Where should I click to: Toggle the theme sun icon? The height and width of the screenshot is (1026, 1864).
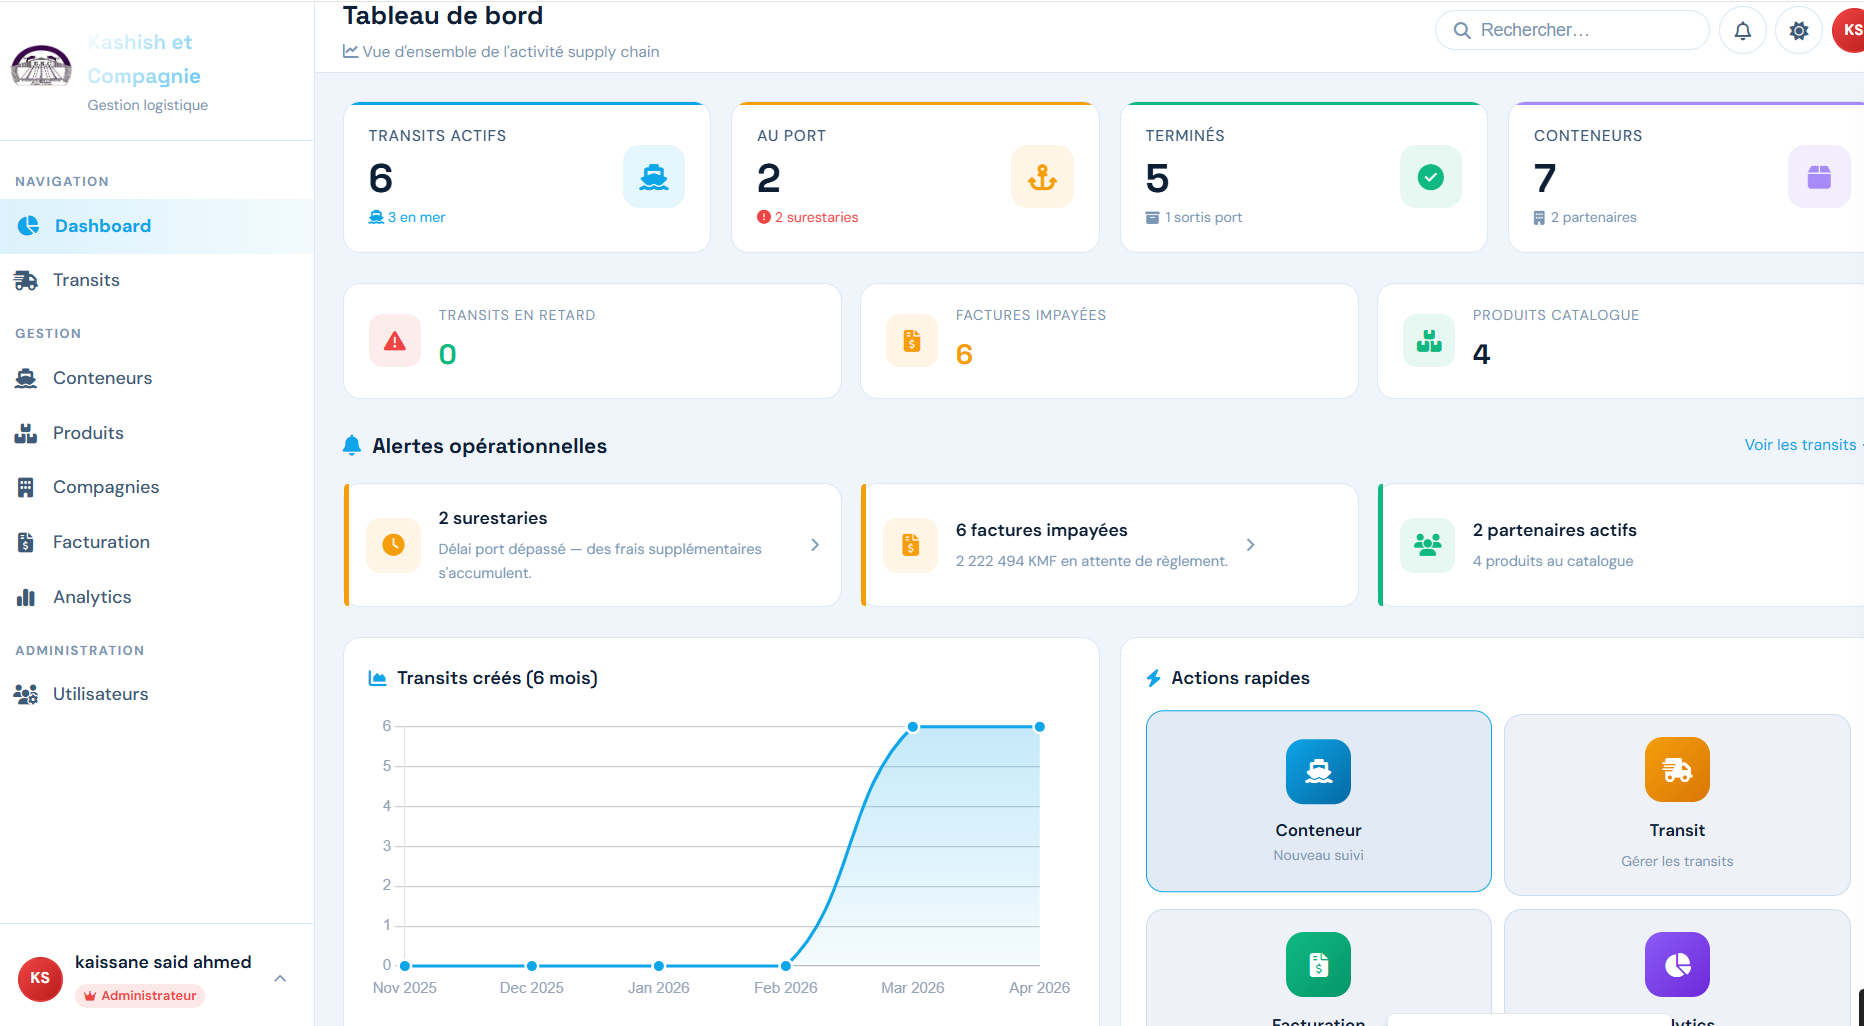tap(1798, 30)
